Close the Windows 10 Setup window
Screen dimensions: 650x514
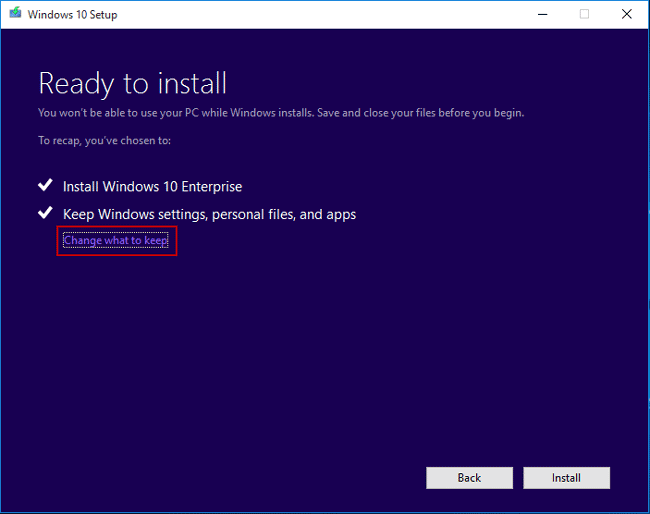[x=627, y=14]
